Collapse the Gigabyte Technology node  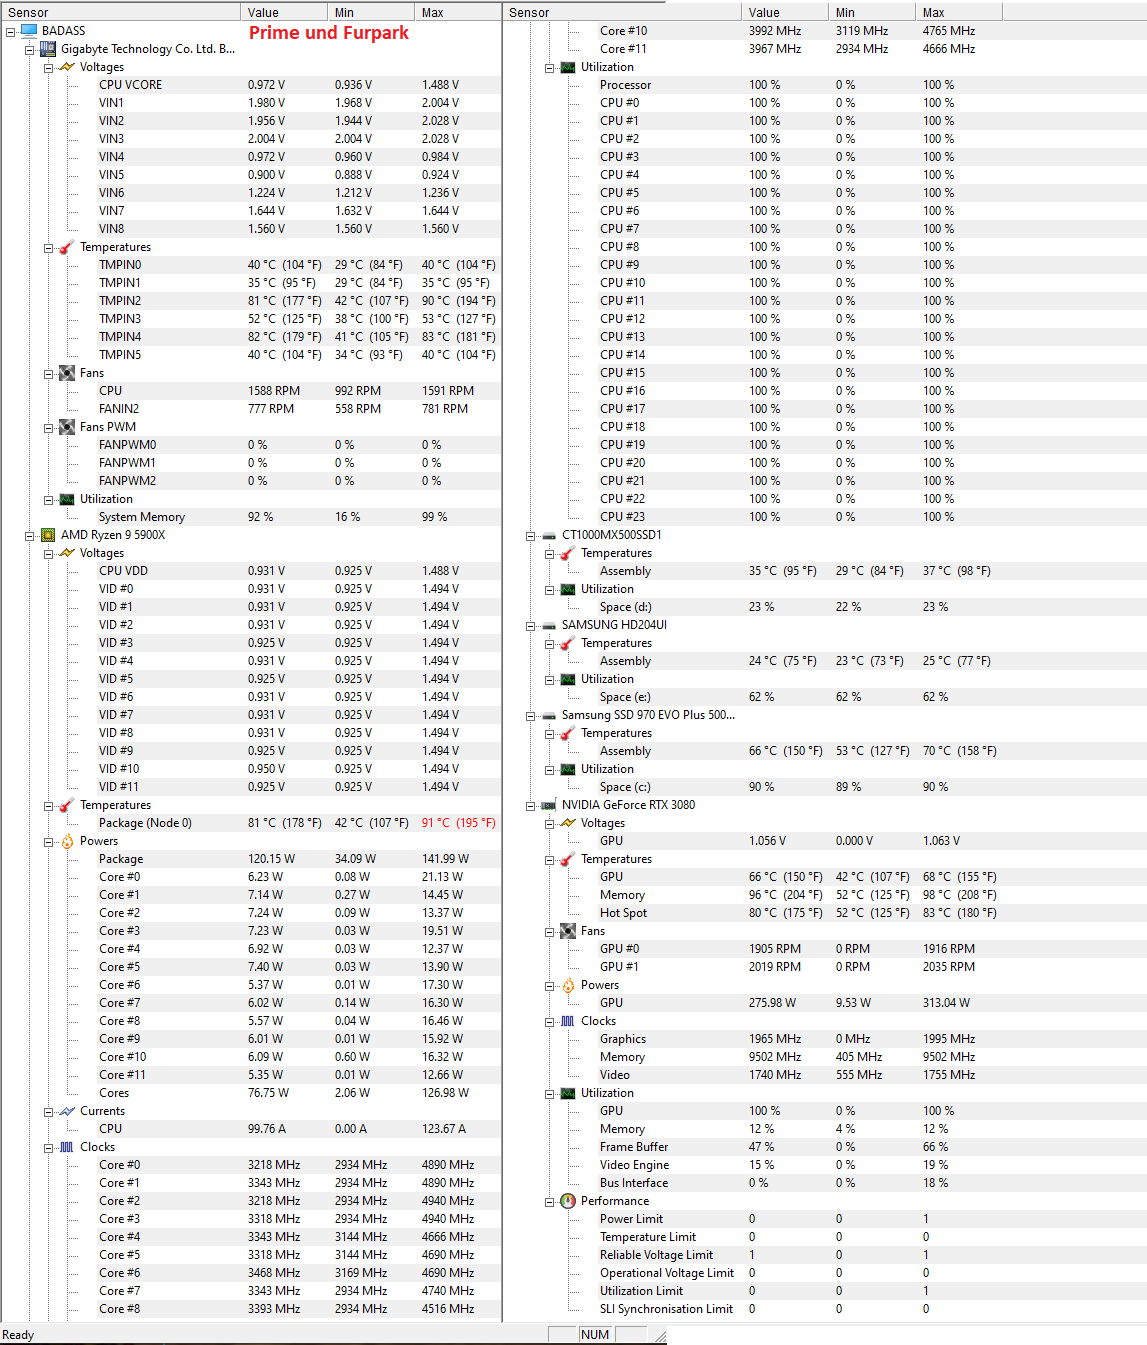(30, 50)
